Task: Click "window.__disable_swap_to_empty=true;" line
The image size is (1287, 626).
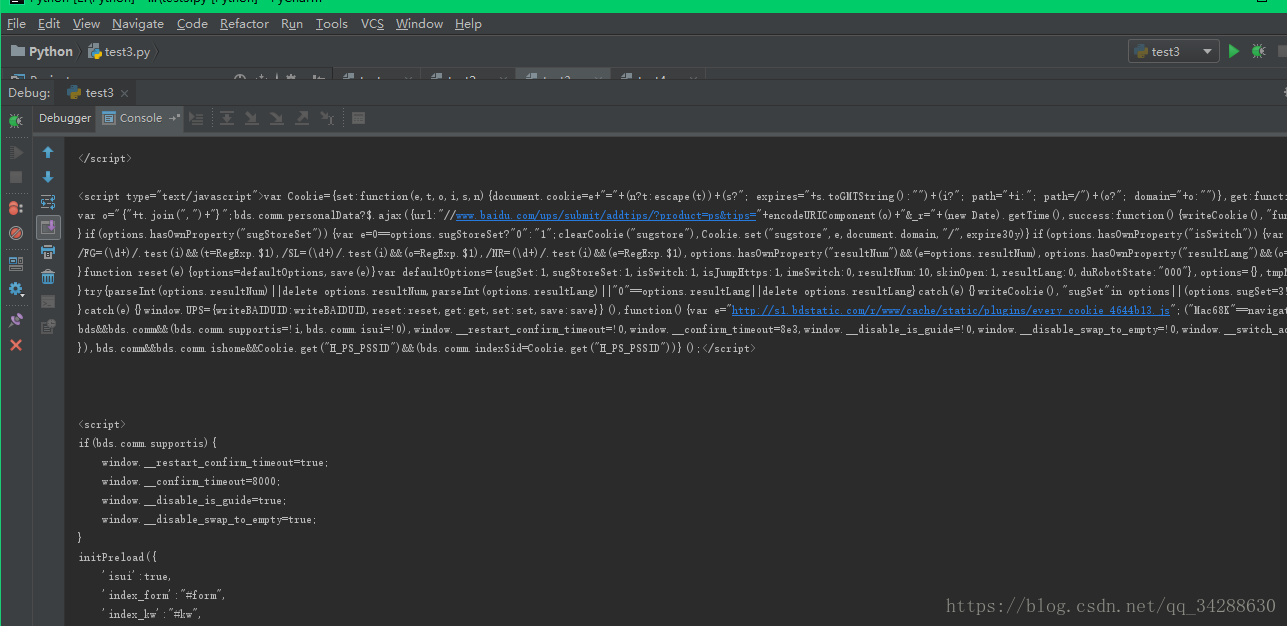Action: coord(208,519)
